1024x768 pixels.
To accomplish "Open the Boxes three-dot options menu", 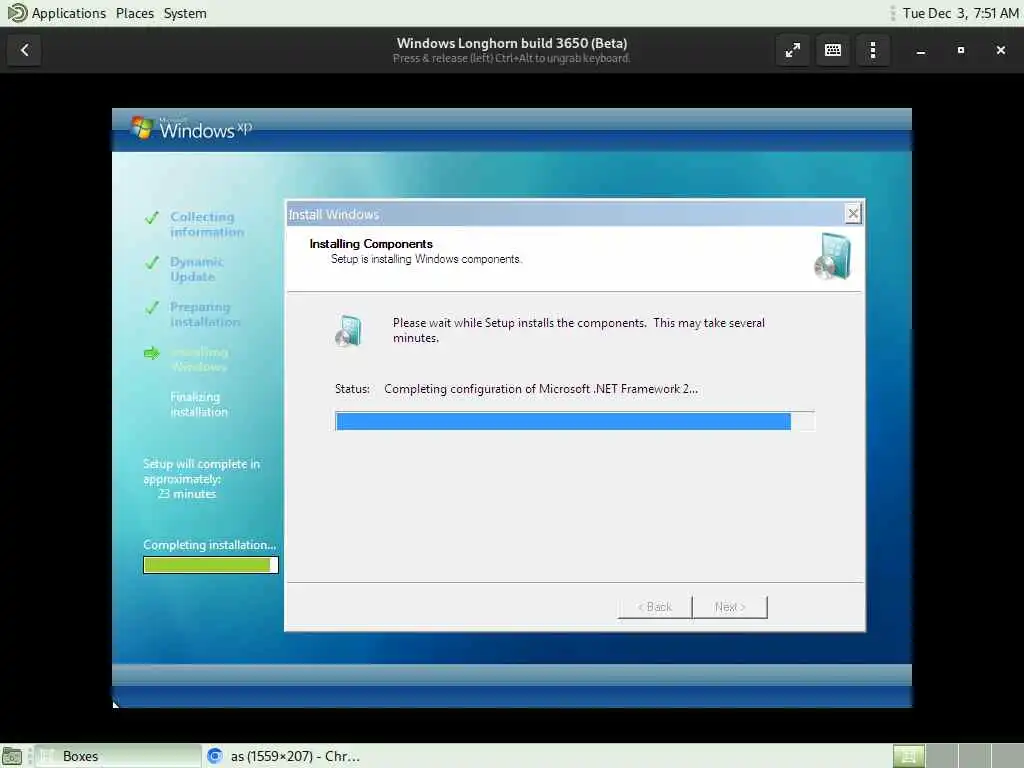I will point(873,50).
